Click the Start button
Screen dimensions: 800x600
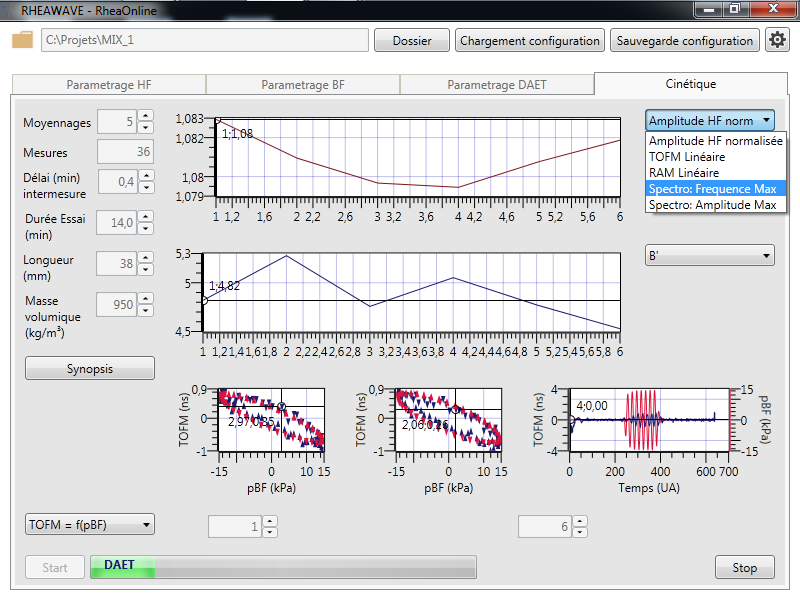click(55, 567)
